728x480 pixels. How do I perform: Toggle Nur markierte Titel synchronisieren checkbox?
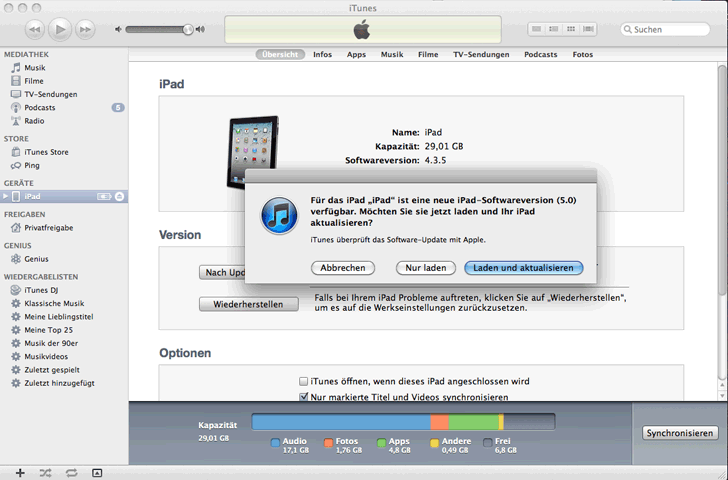point(303,397)
